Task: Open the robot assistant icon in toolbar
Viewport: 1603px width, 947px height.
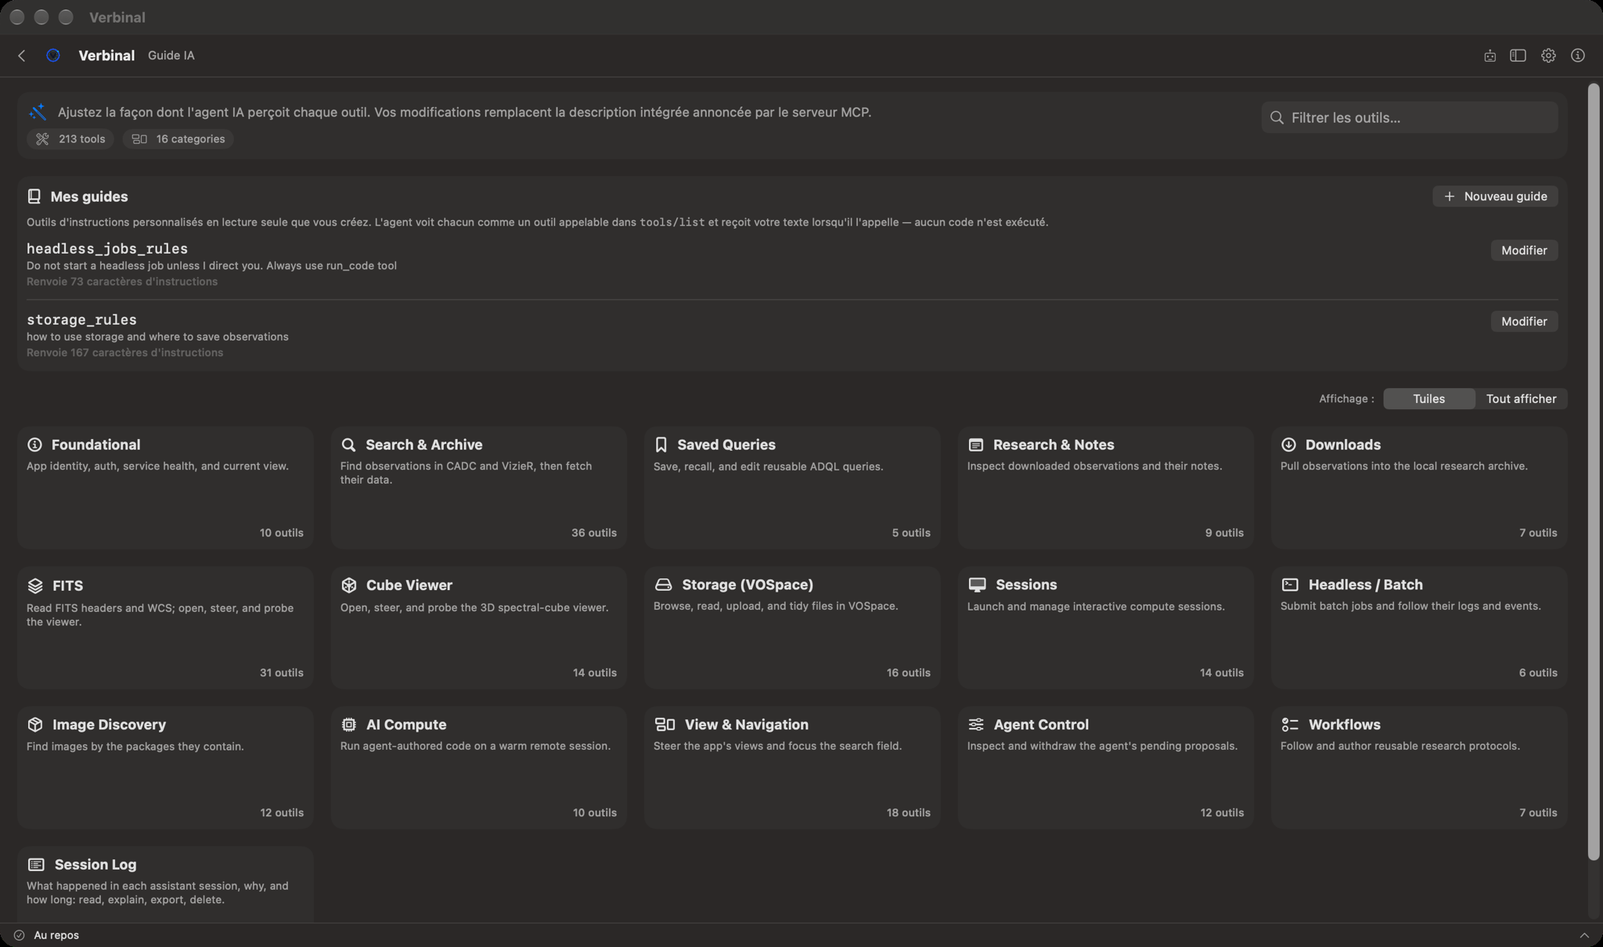Action: [1490, 56]
